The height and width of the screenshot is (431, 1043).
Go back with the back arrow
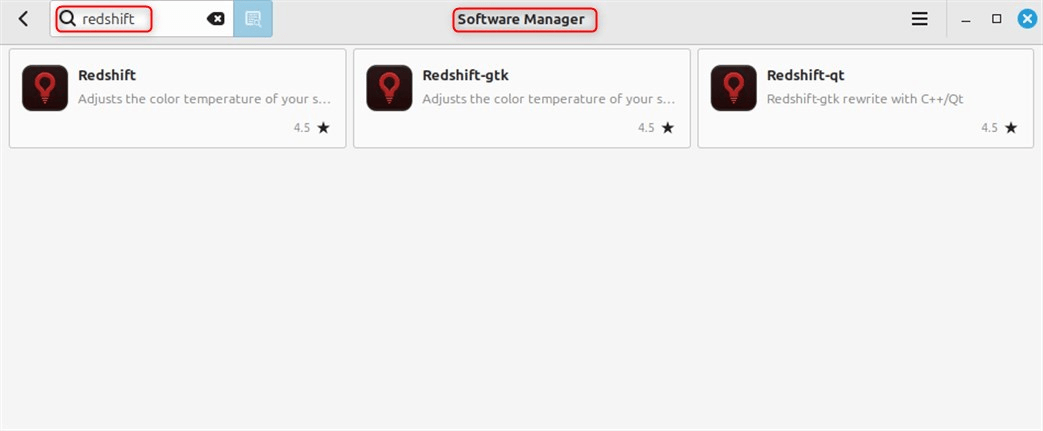(23, 19)
